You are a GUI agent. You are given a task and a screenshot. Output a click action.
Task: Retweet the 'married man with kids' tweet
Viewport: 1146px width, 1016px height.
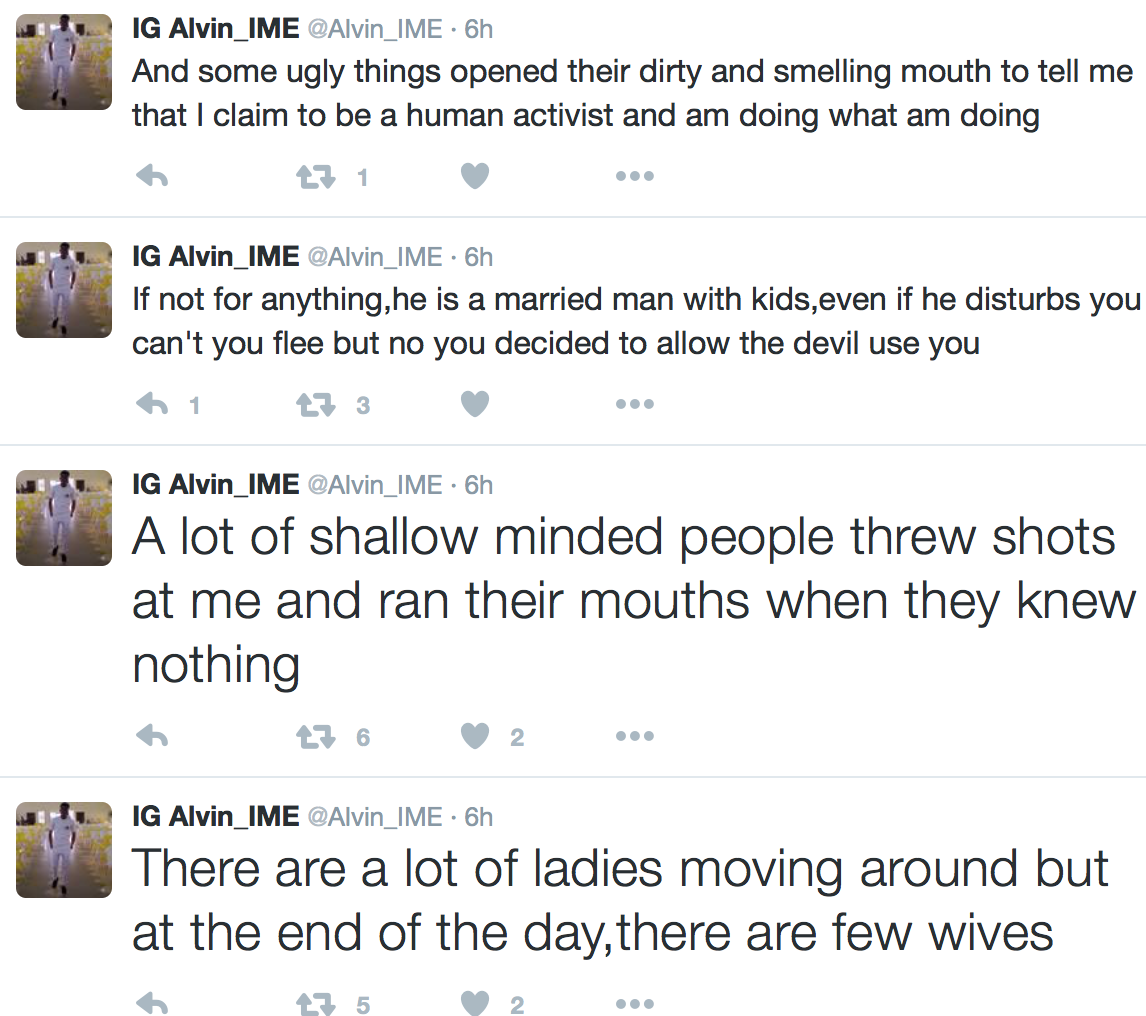click(x=316, y=404)
